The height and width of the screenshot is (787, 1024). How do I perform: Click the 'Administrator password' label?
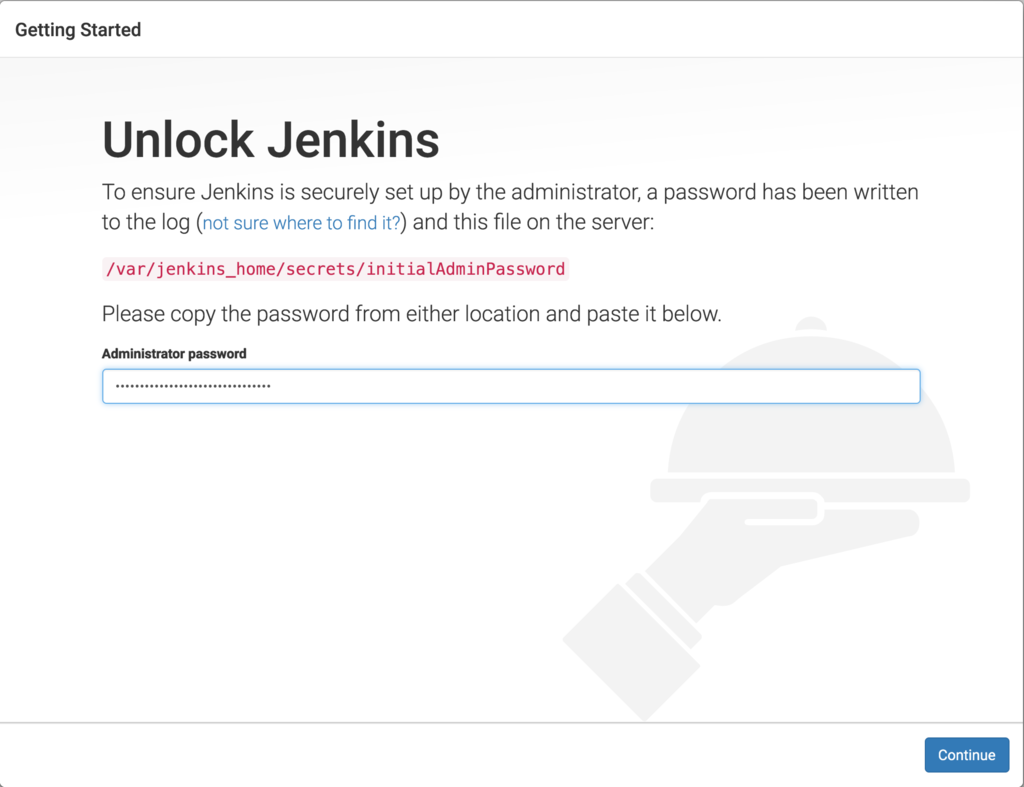tap(174, 353)
